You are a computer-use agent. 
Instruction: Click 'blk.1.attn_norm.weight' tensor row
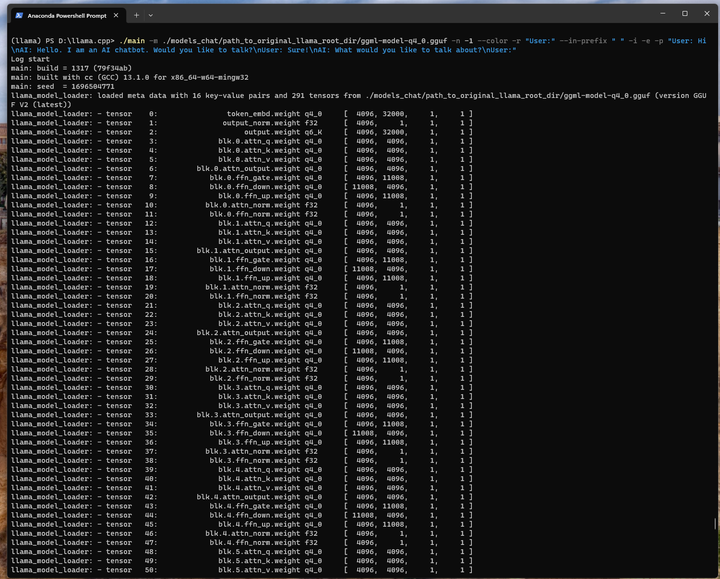tap(242, 287)
